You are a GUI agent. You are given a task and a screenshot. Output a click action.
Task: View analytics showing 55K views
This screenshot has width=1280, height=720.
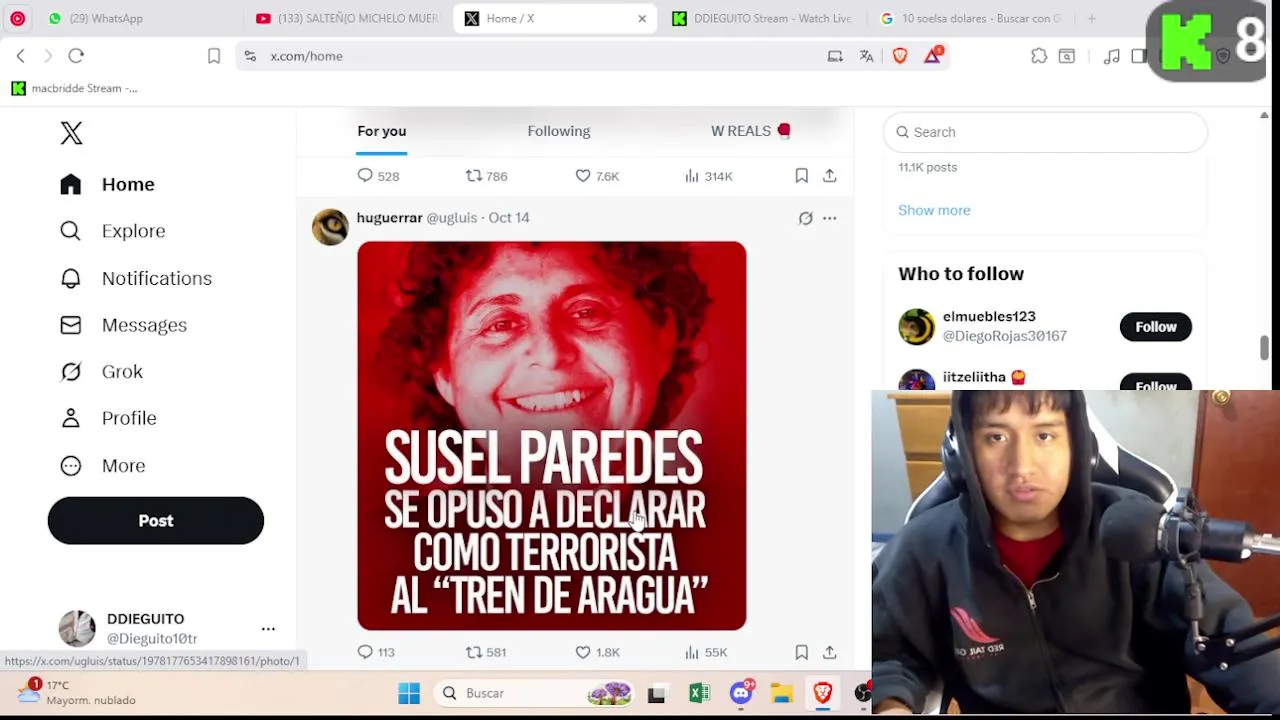[x=706, y=652]
